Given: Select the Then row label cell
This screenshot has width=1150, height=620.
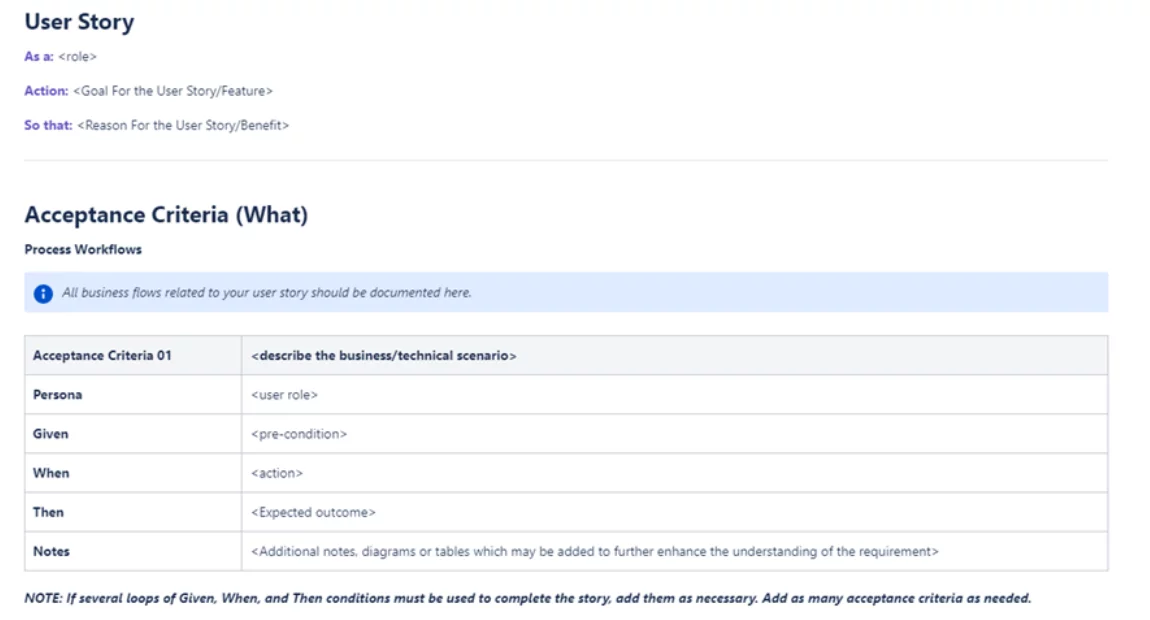Looking at the screenshot, I should 48,512.
